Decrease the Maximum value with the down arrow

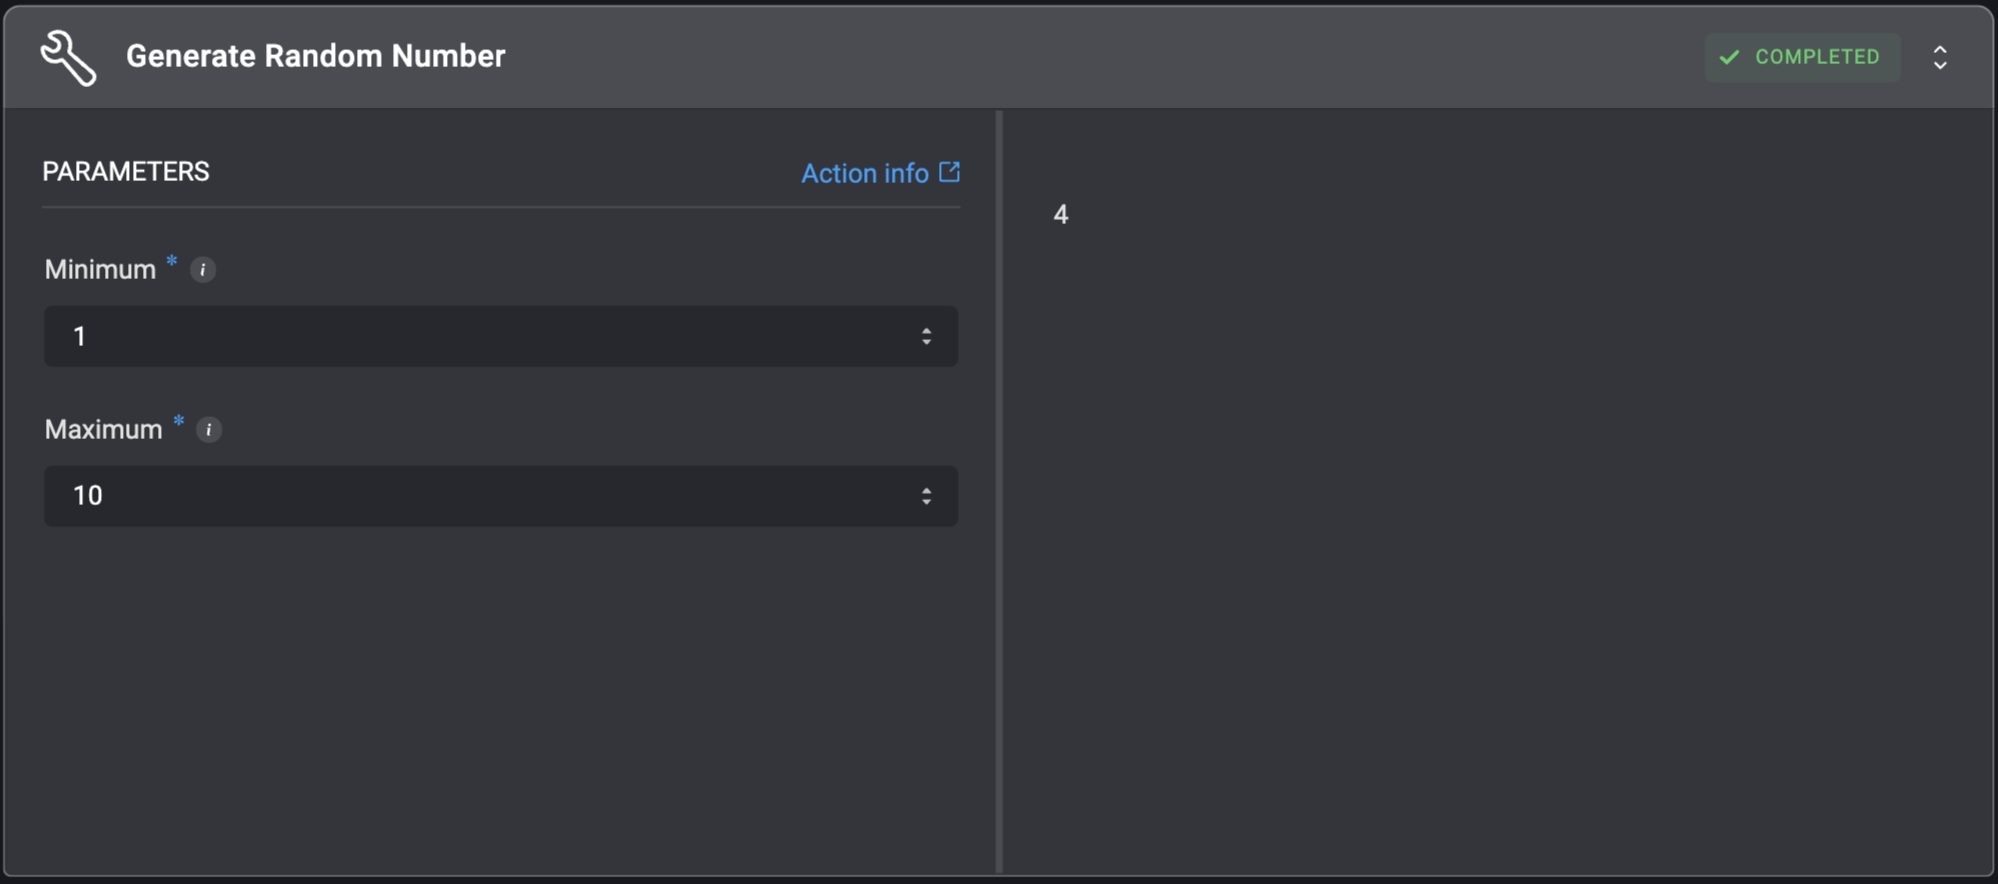coord(927,502)
